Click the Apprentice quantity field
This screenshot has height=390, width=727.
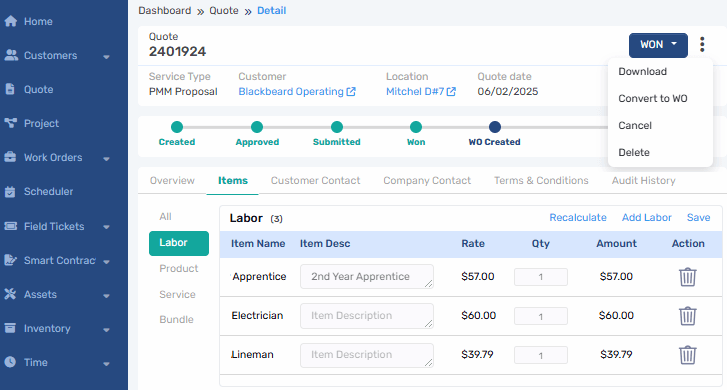click(x=541, y=277)
